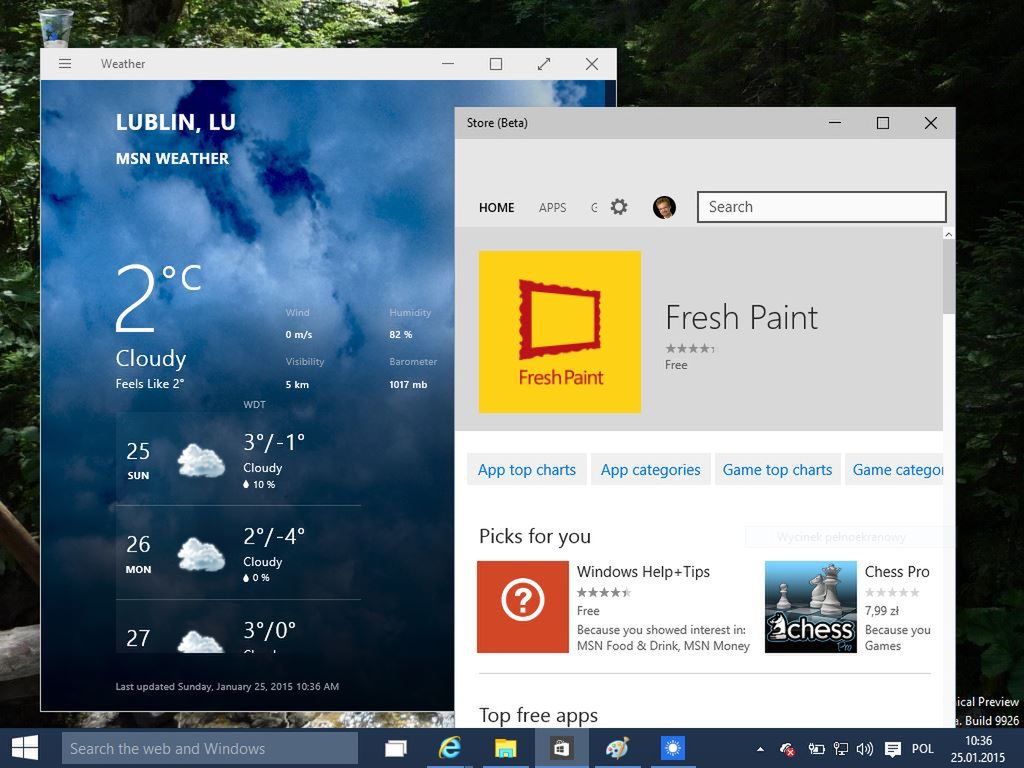Open the Fresh Paint app tile
The image size is (1024, 768).
(x=560, y=332)
